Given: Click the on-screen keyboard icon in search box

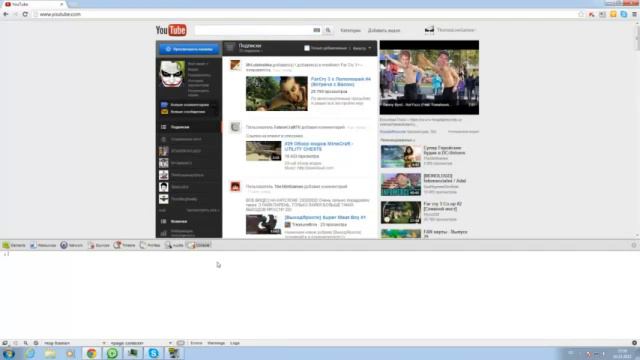Looking at the screenshot, I should 316,30.
